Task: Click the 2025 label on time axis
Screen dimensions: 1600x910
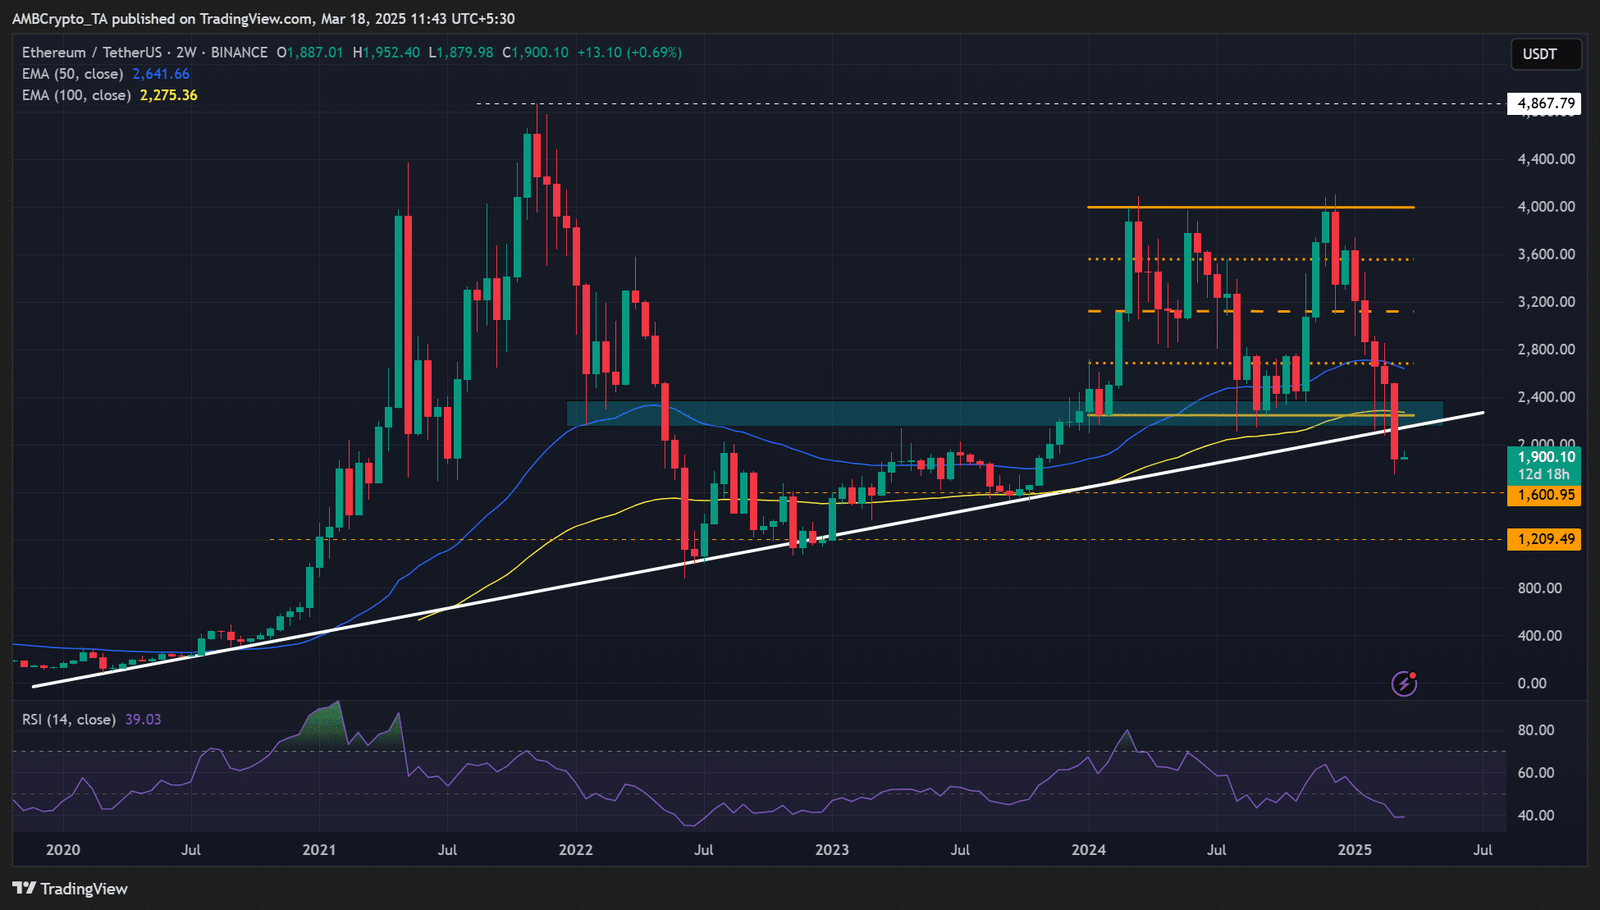Action: coord(1354,850)
